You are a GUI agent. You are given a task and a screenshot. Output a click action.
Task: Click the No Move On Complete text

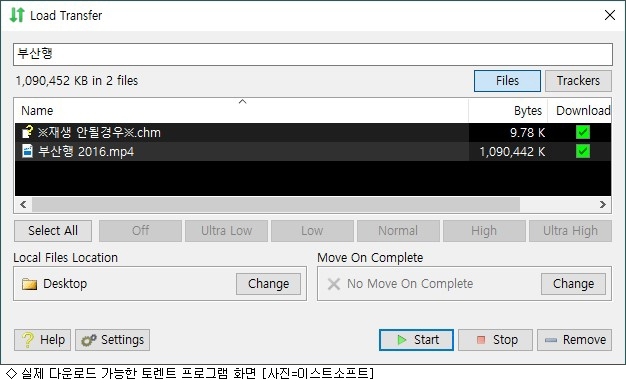tap(410, 284)
